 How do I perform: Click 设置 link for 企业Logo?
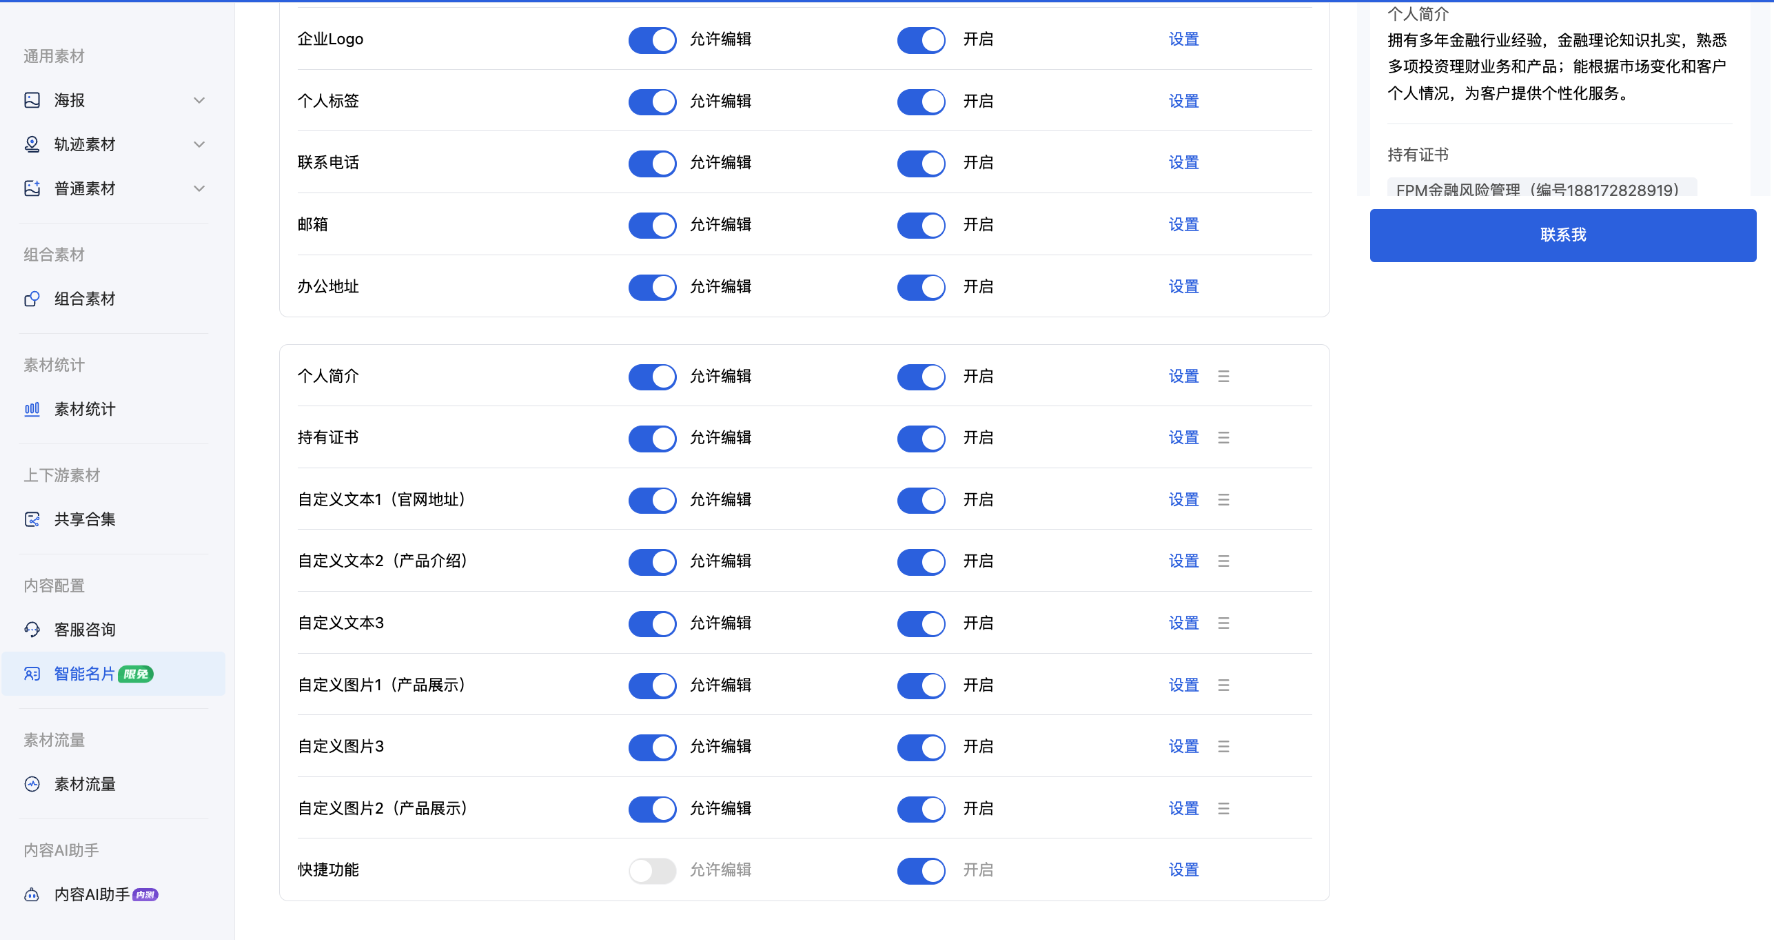[x=1184, y=39]
